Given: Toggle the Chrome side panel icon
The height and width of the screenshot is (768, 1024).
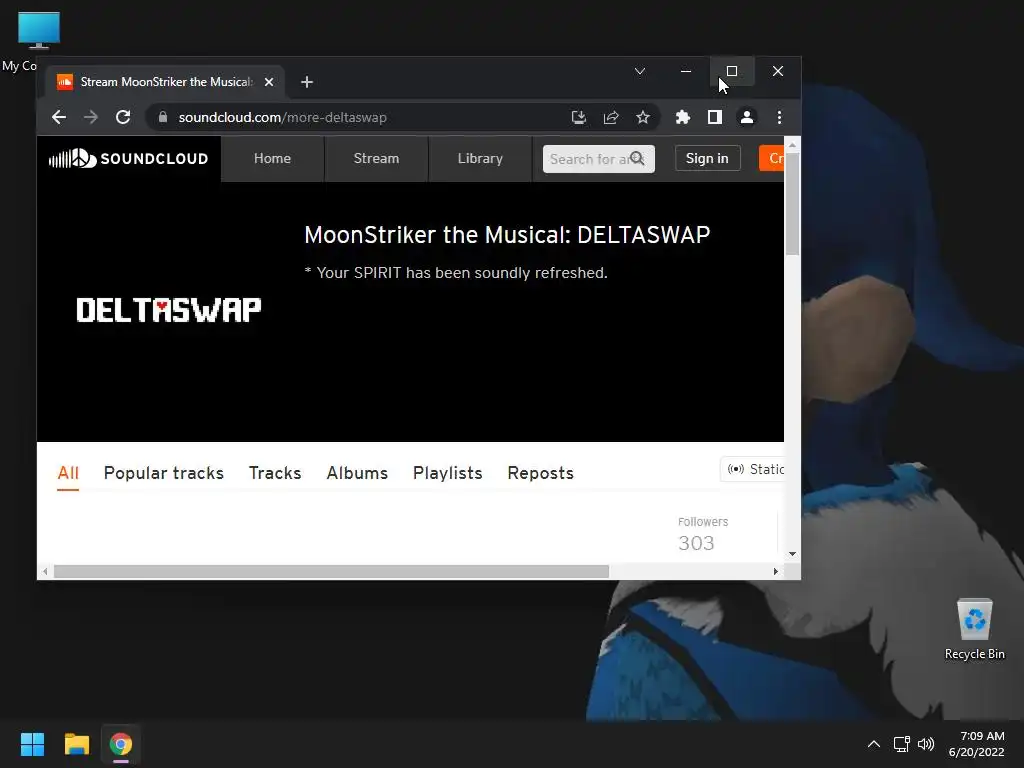Looking at the screenshot, I should pos(714,118).
